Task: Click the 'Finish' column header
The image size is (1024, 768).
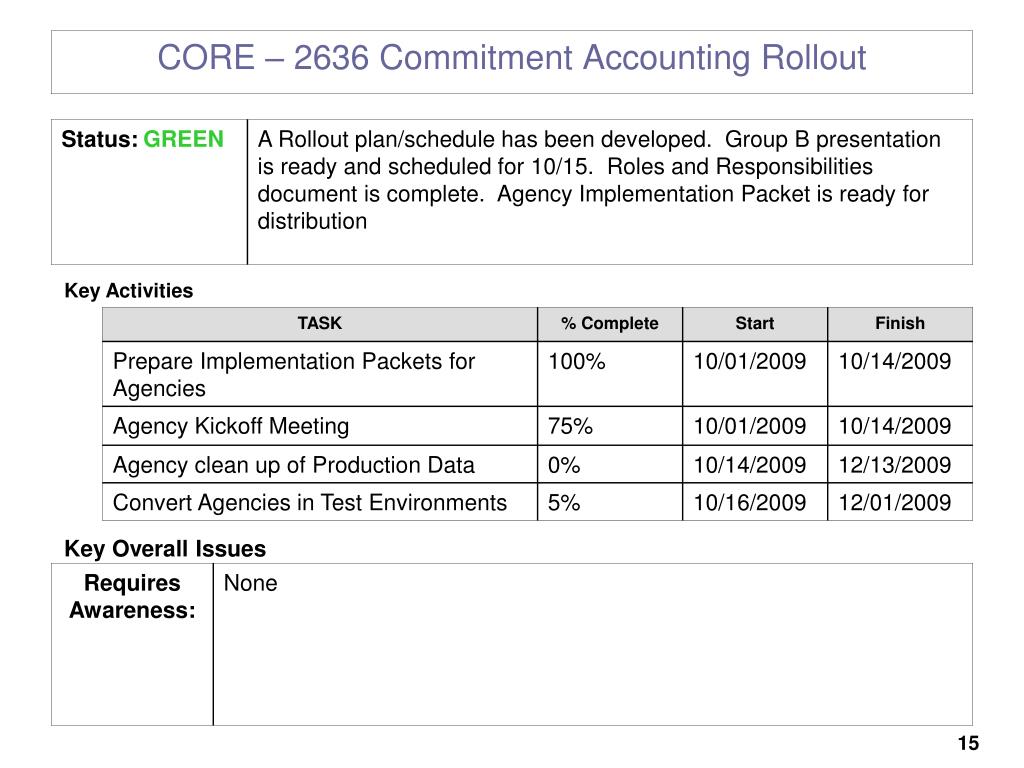Action: (x=900, y=324)
